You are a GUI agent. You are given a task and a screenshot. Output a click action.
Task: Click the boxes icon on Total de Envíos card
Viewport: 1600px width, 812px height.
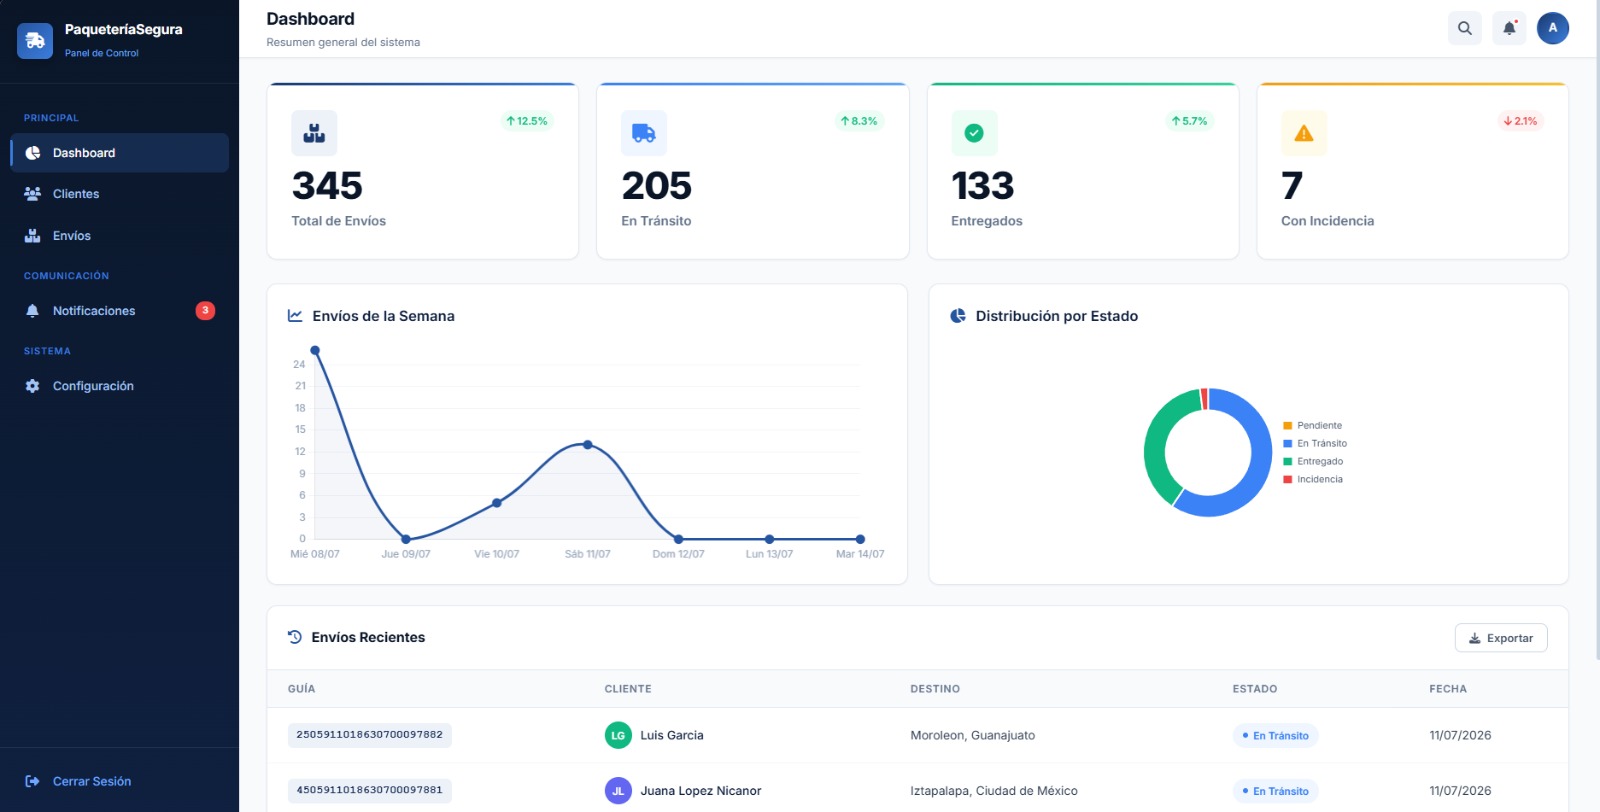click(314, 133)
